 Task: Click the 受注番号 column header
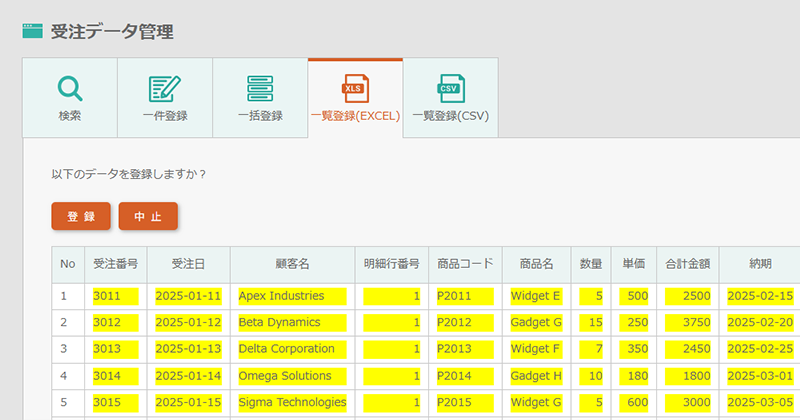click(x=116, y=264)
